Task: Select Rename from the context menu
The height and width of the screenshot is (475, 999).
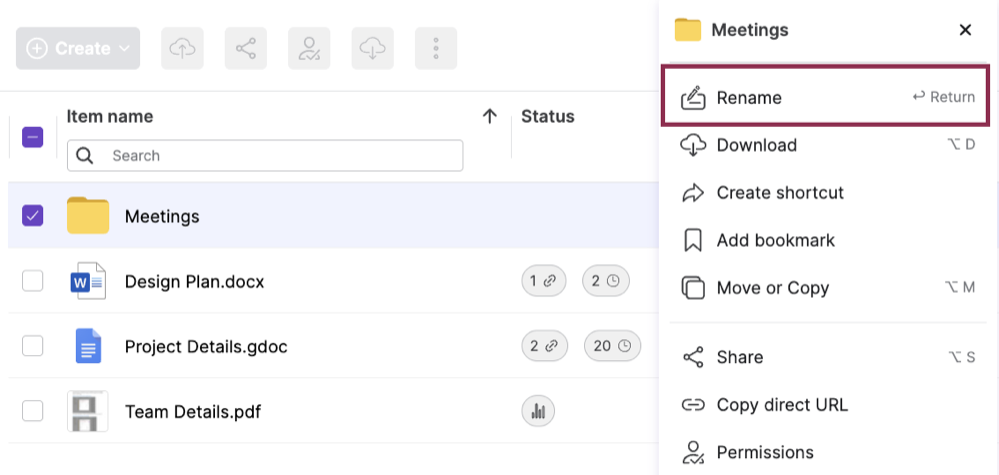Action: click(x=749, y=98)
